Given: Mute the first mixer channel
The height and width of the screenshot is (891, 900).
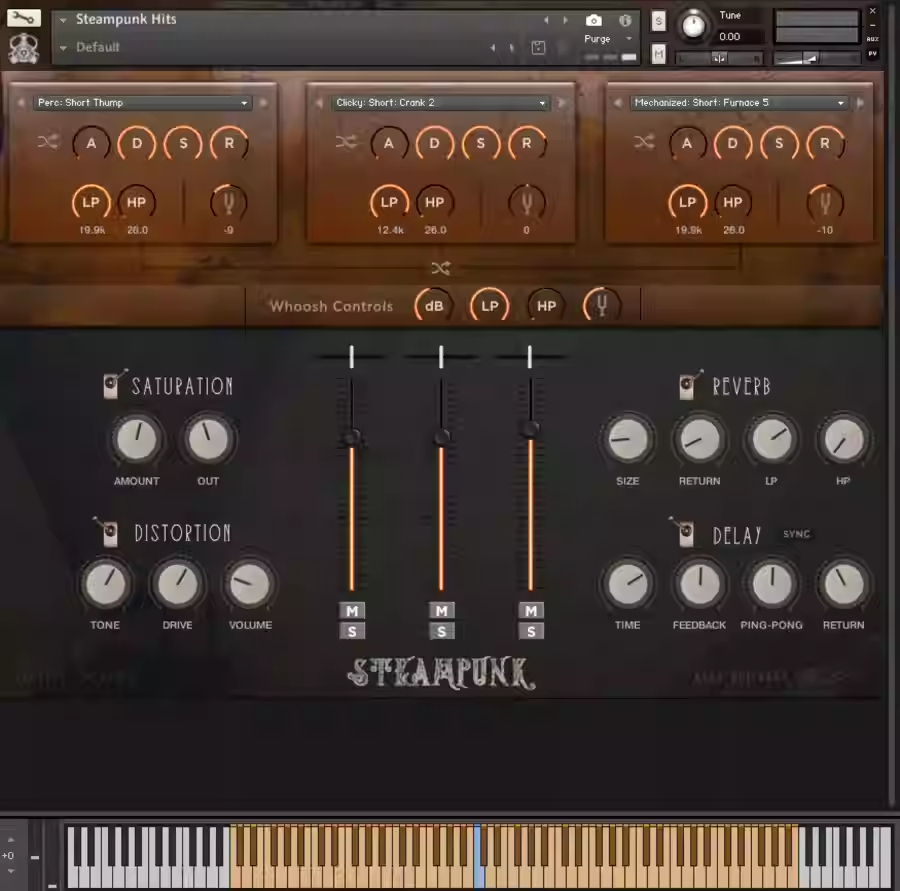Looking at the screenshot, I should (352, 611).
